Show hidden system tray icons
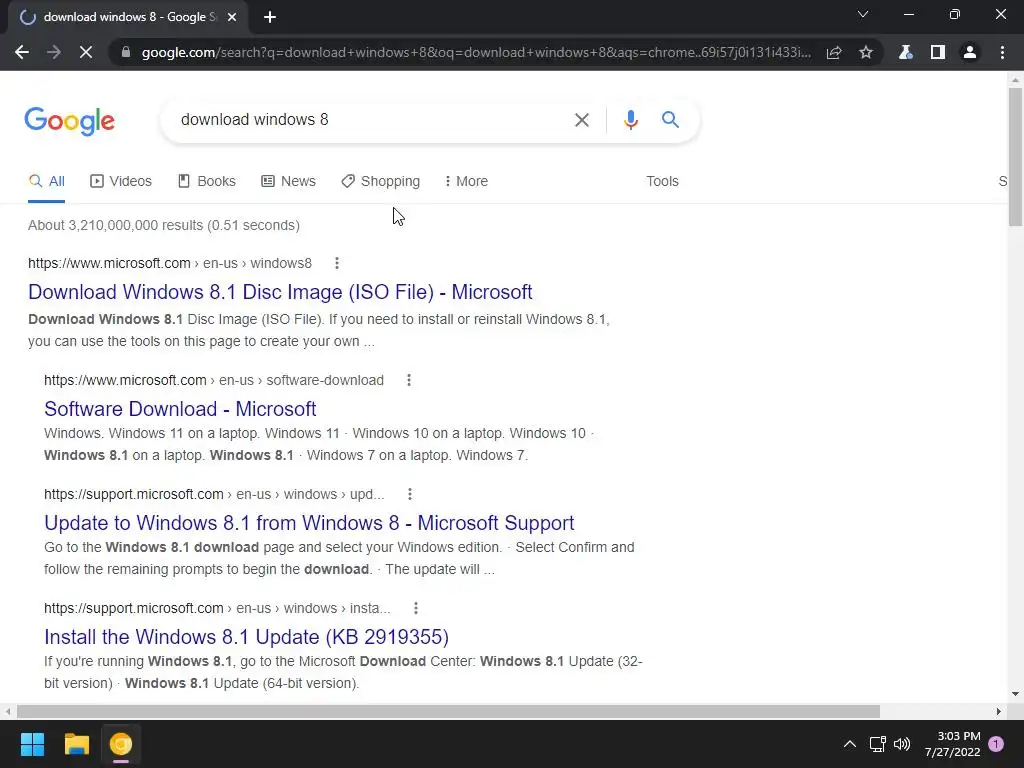The width and height of the screenshot is (1024, 768). coord(850,744)
